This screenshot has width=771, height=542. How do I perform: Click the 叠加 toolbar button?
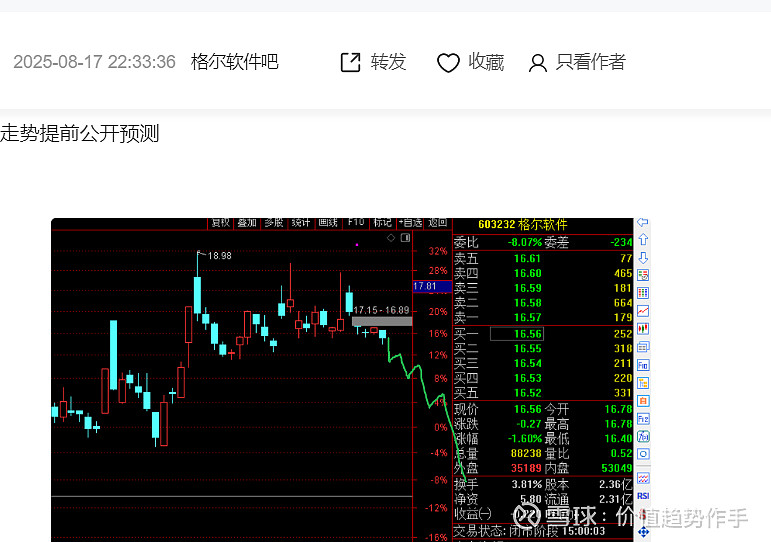[x=247, y=223]
